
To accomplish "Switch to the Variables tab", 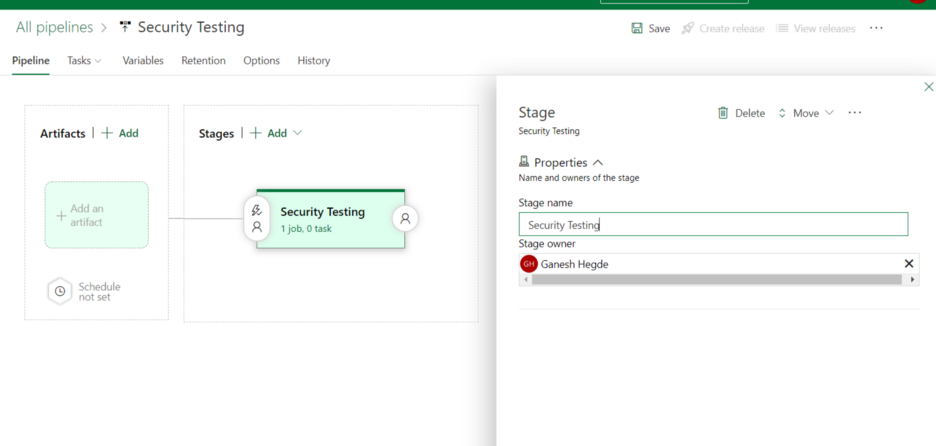I will (143, 61).
